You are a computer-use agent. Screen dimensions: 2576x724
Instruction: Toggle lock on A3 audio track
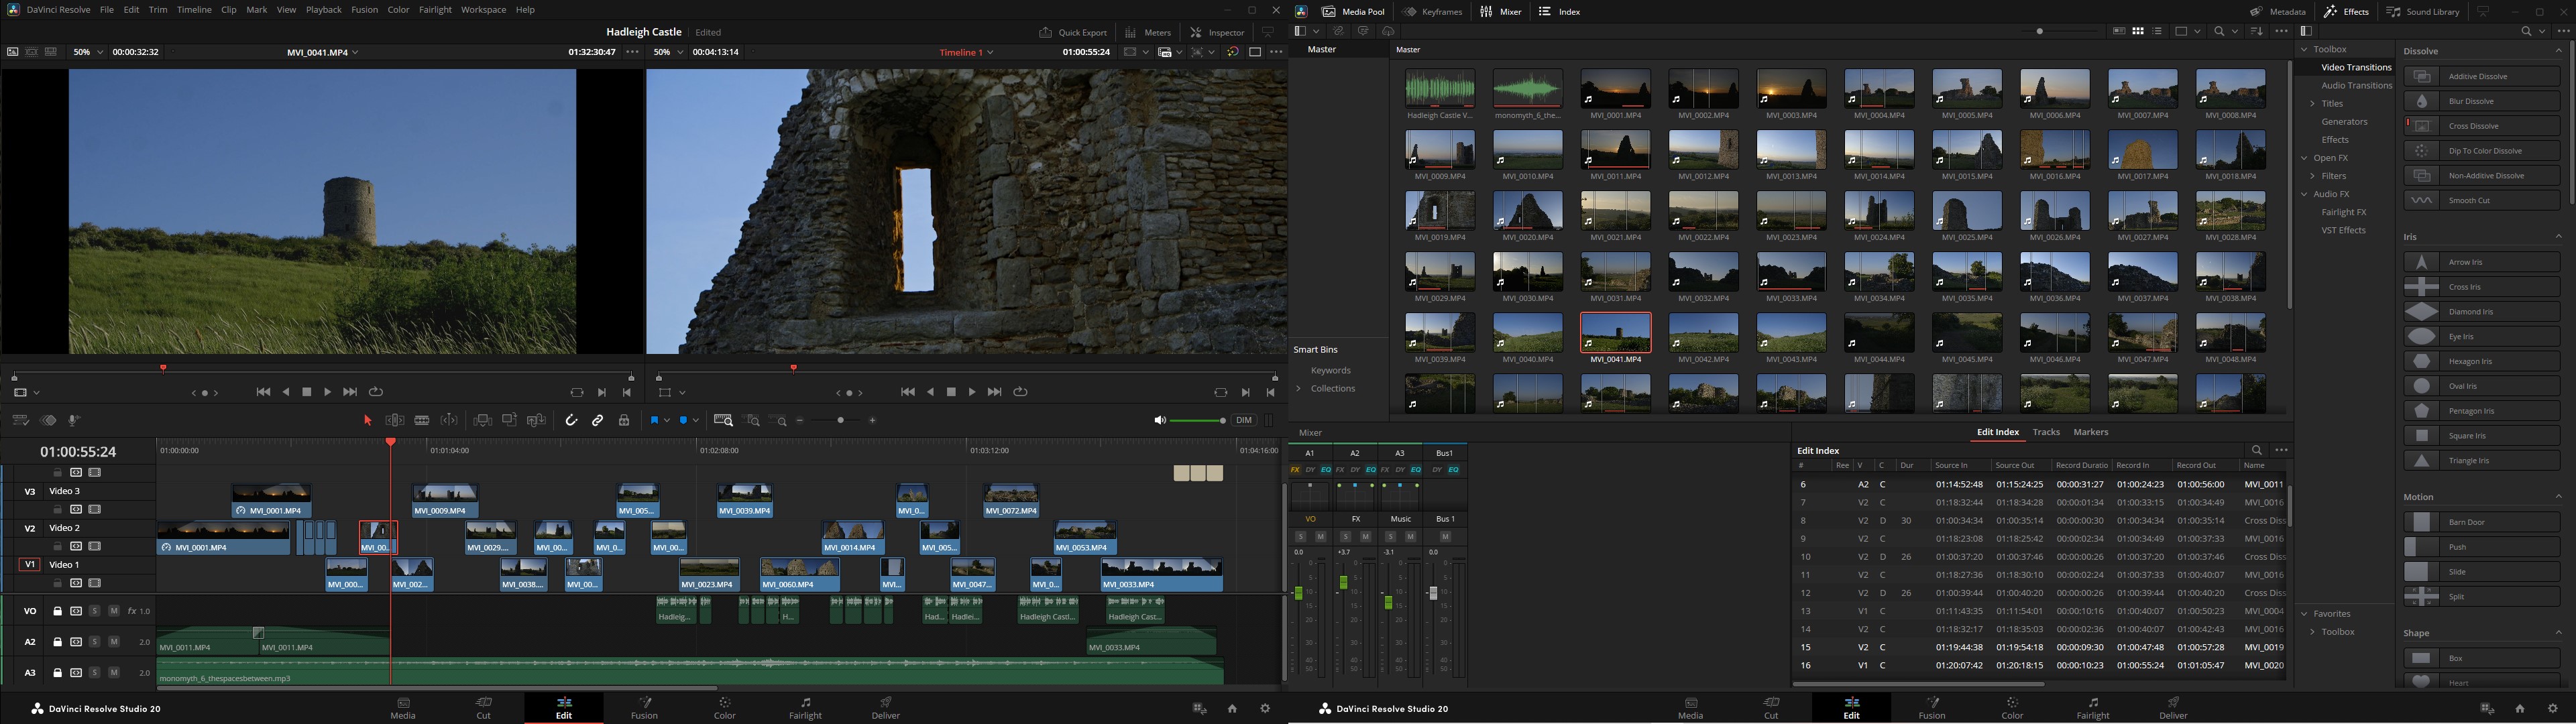tap(58, 673)
